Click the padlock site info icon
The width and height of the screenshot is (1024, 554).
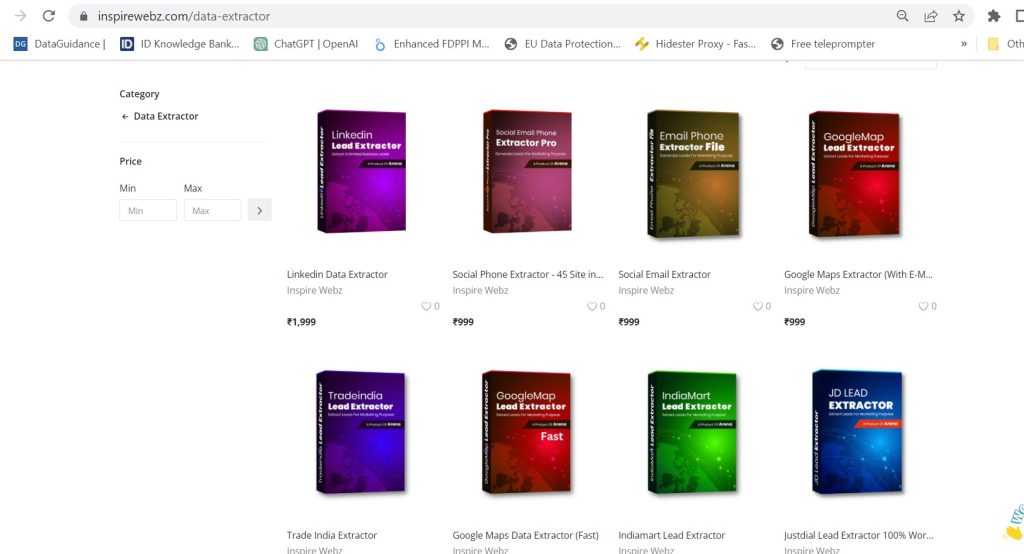(84, 16)
